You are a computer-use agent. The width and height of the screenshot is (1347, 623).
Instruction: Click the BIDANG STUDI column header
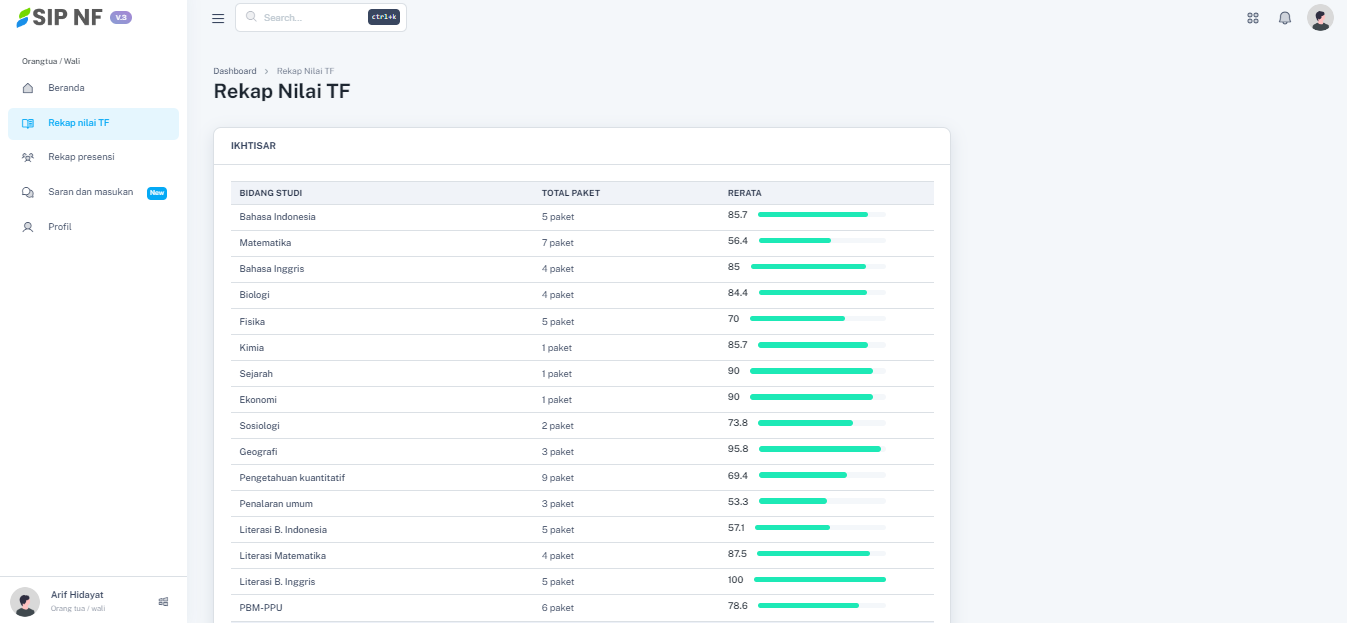click(x=271, y=193)
